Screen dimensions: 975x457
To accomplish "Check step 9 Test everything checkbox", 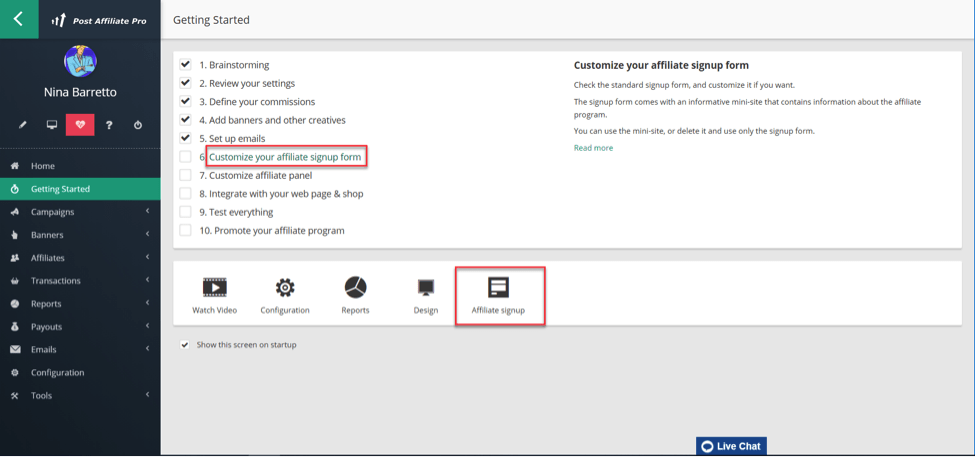I will pyautogui.click(x=185, y=212).
